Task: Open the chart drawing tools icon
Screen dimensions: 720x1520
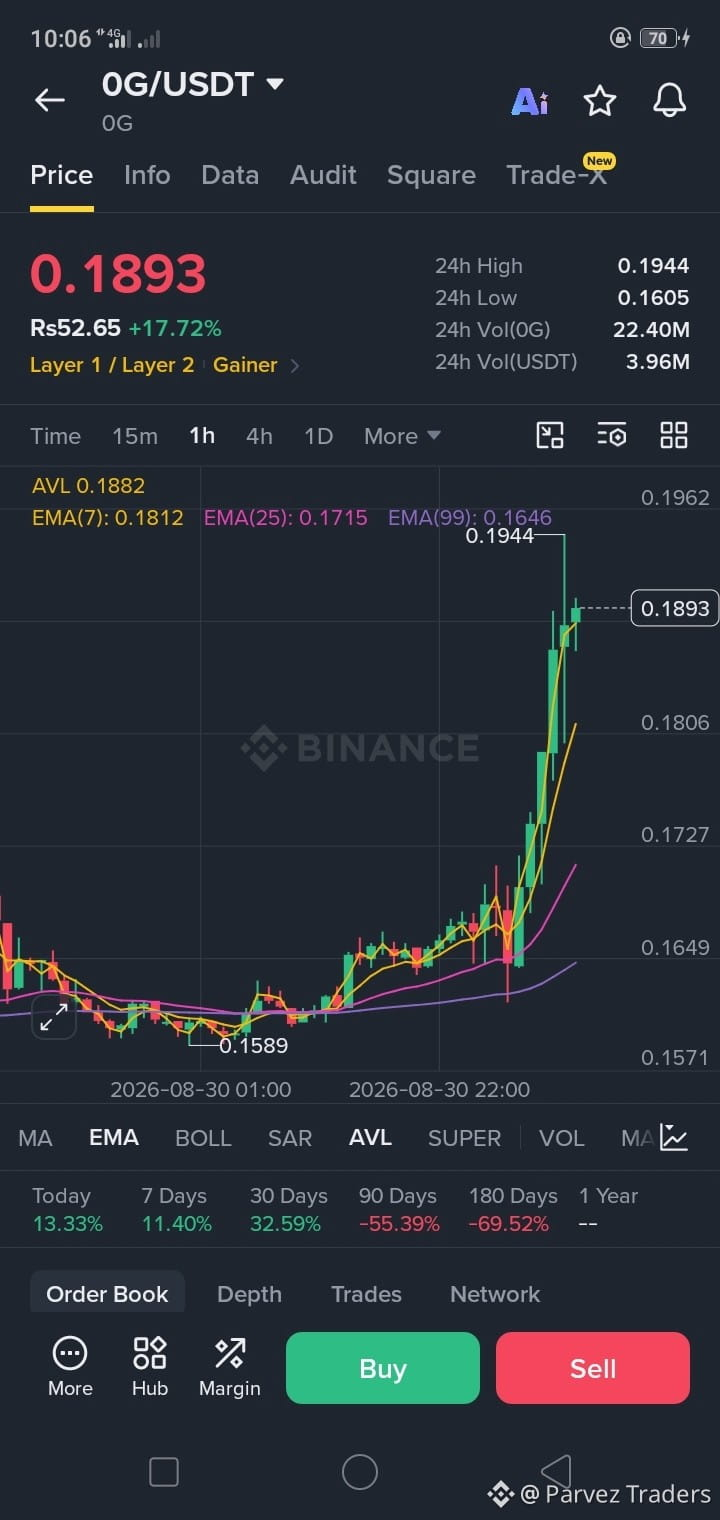Action: click(x=550, y=435)
